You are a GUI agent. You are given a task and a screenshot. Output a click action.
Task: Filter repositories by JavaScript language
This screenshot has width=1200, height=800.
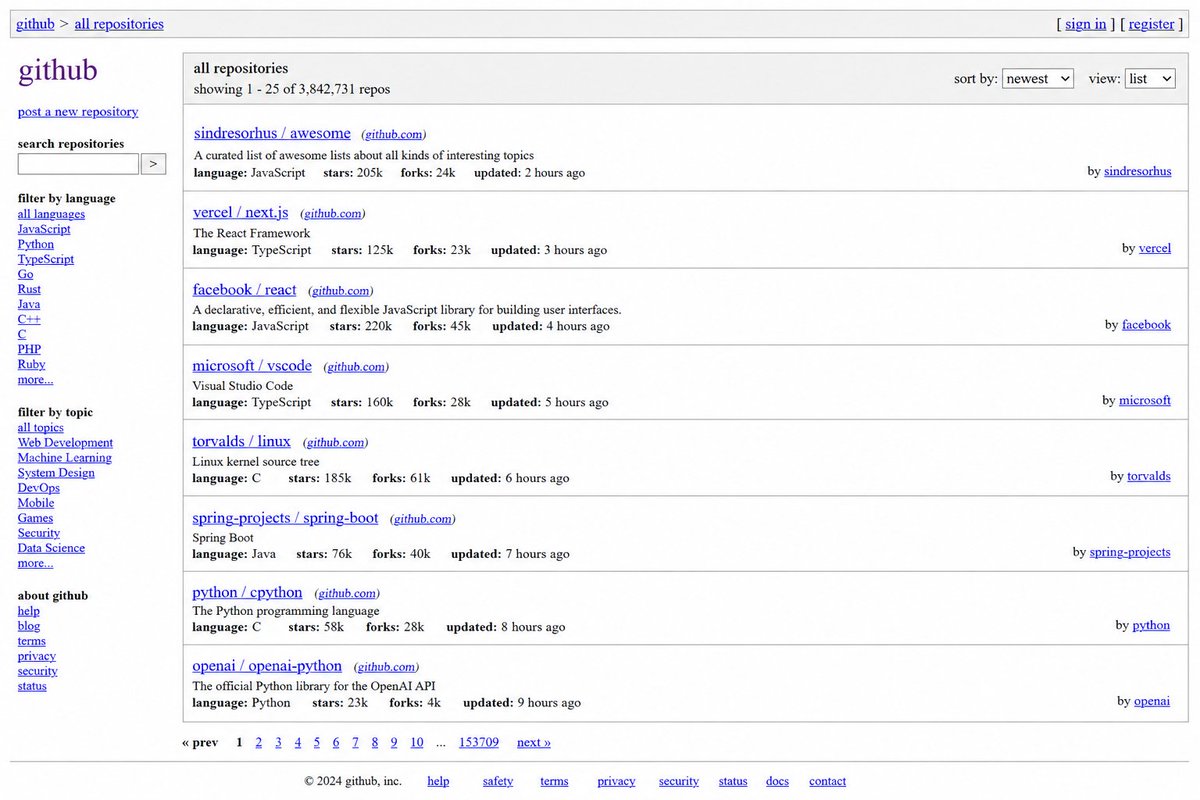[x=44, y=229]
